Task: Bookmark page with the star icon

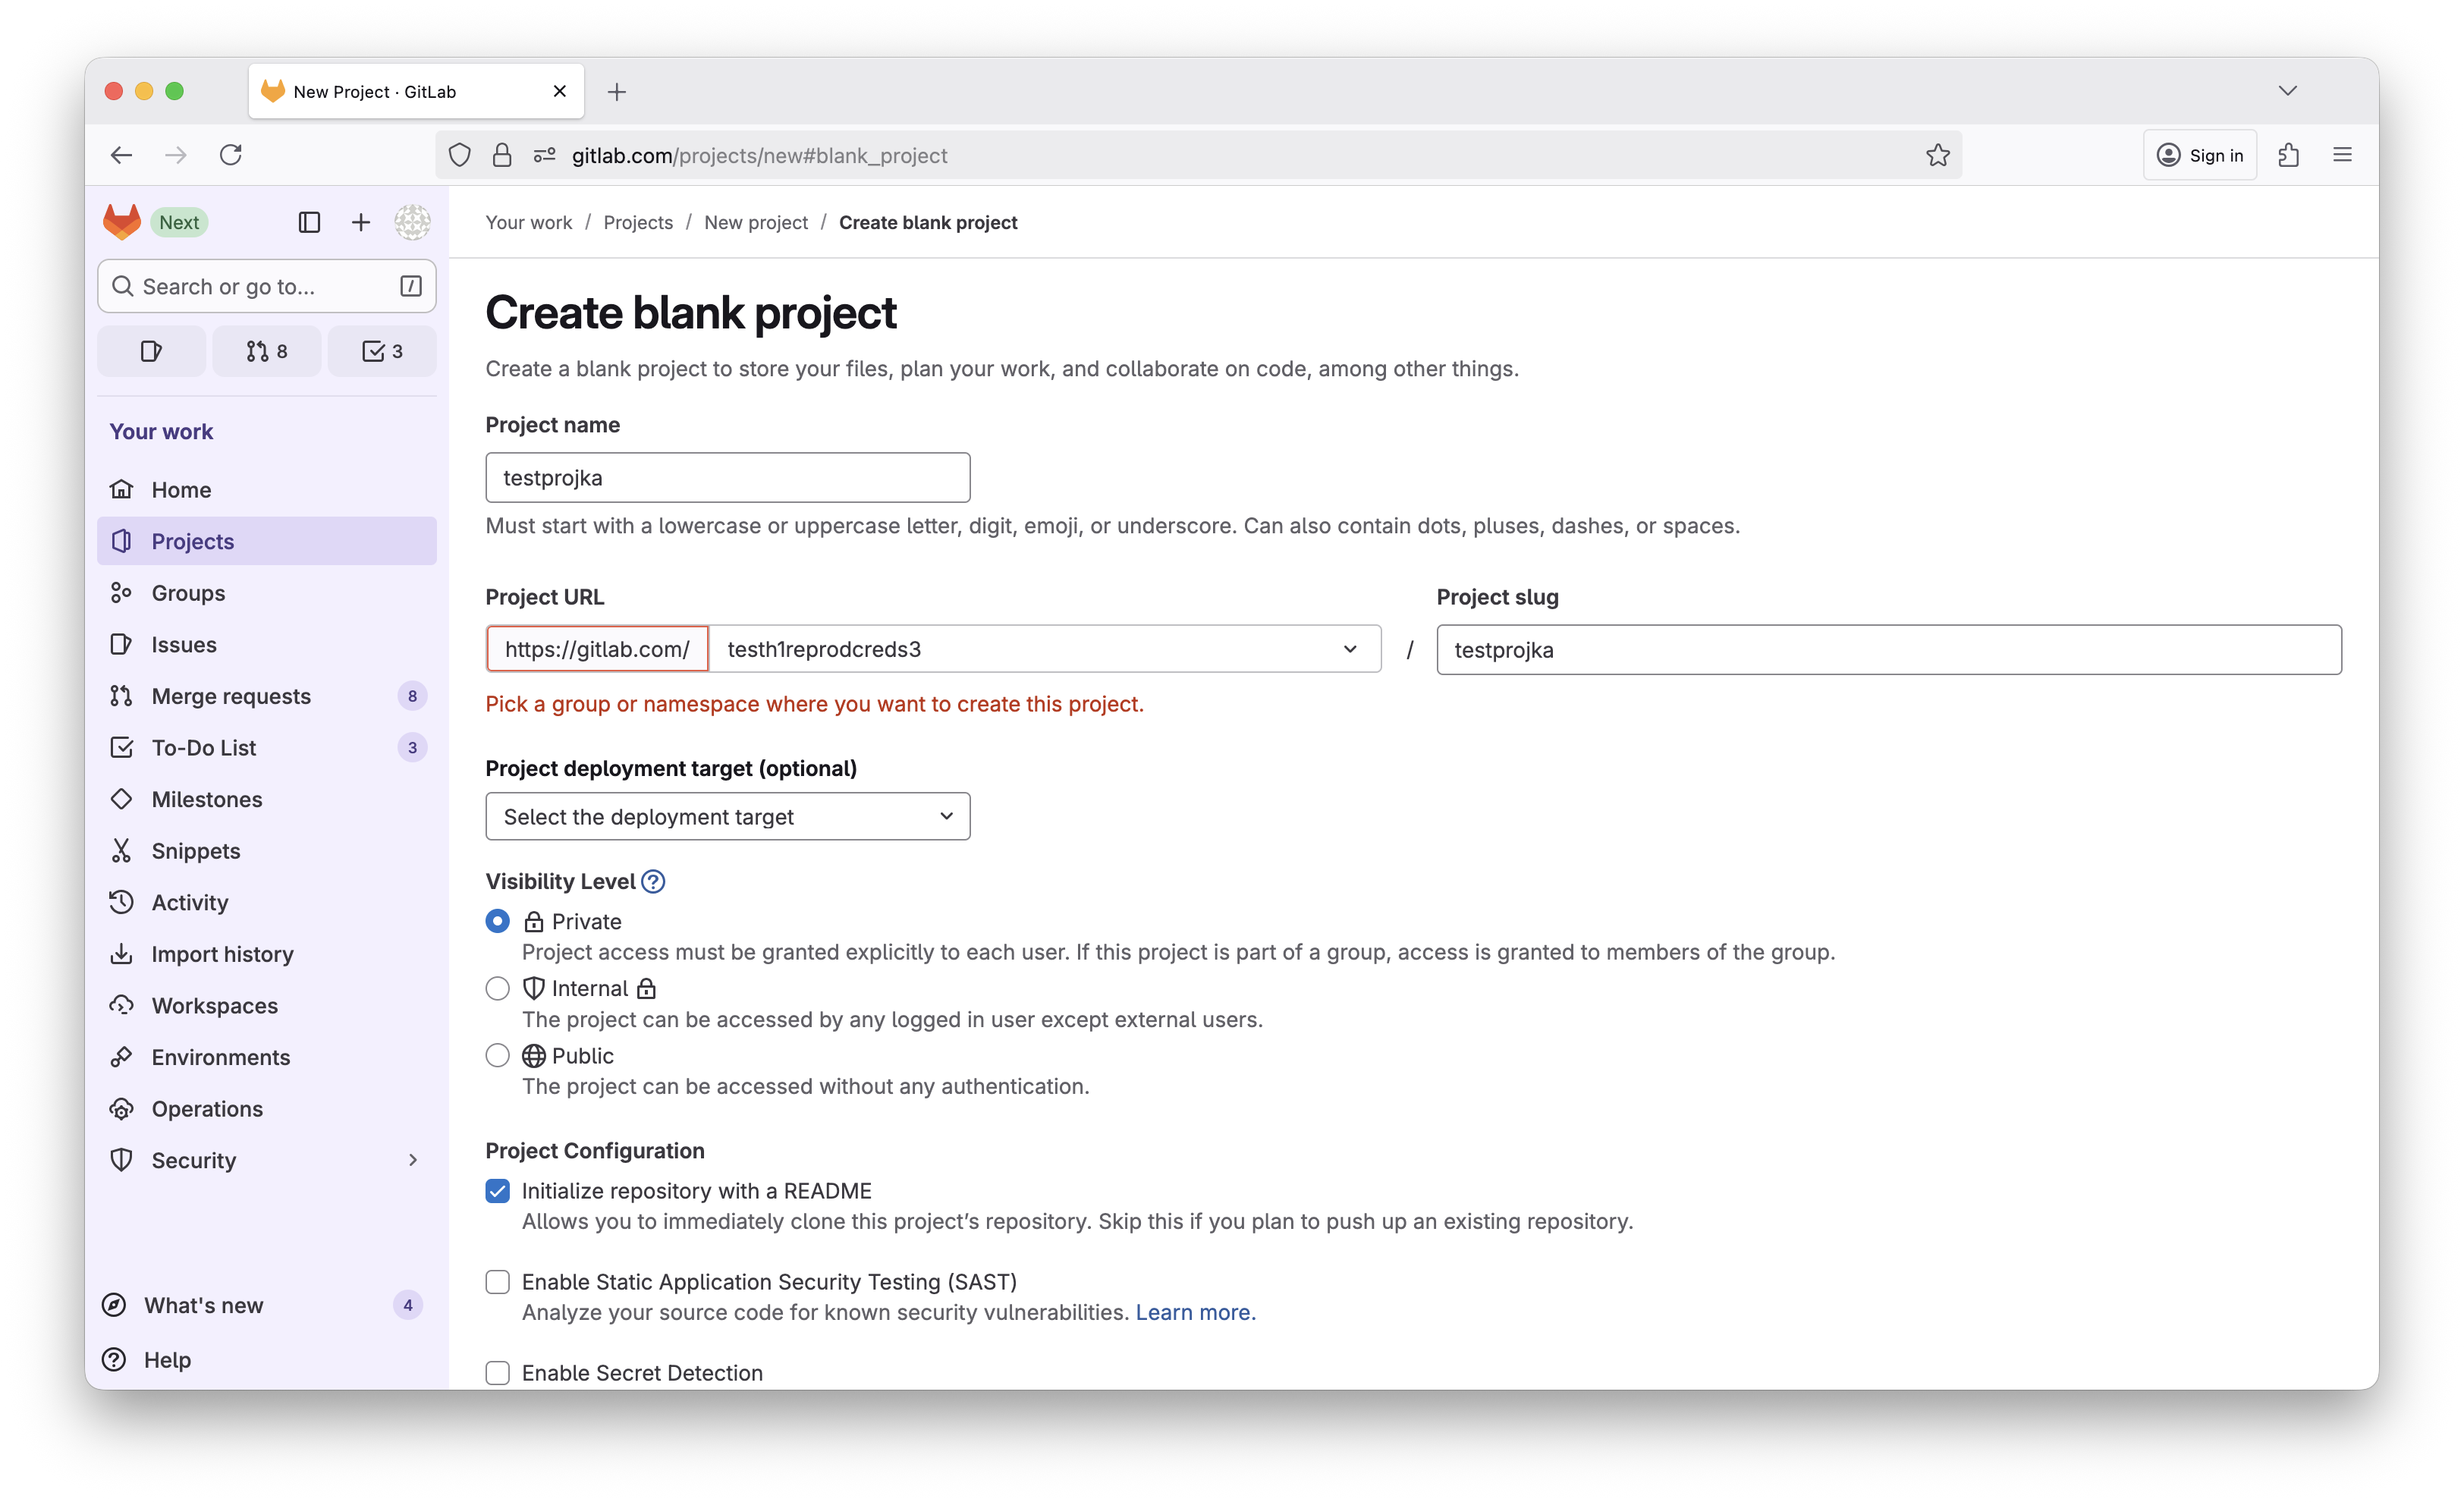Action: point(1938,155)
